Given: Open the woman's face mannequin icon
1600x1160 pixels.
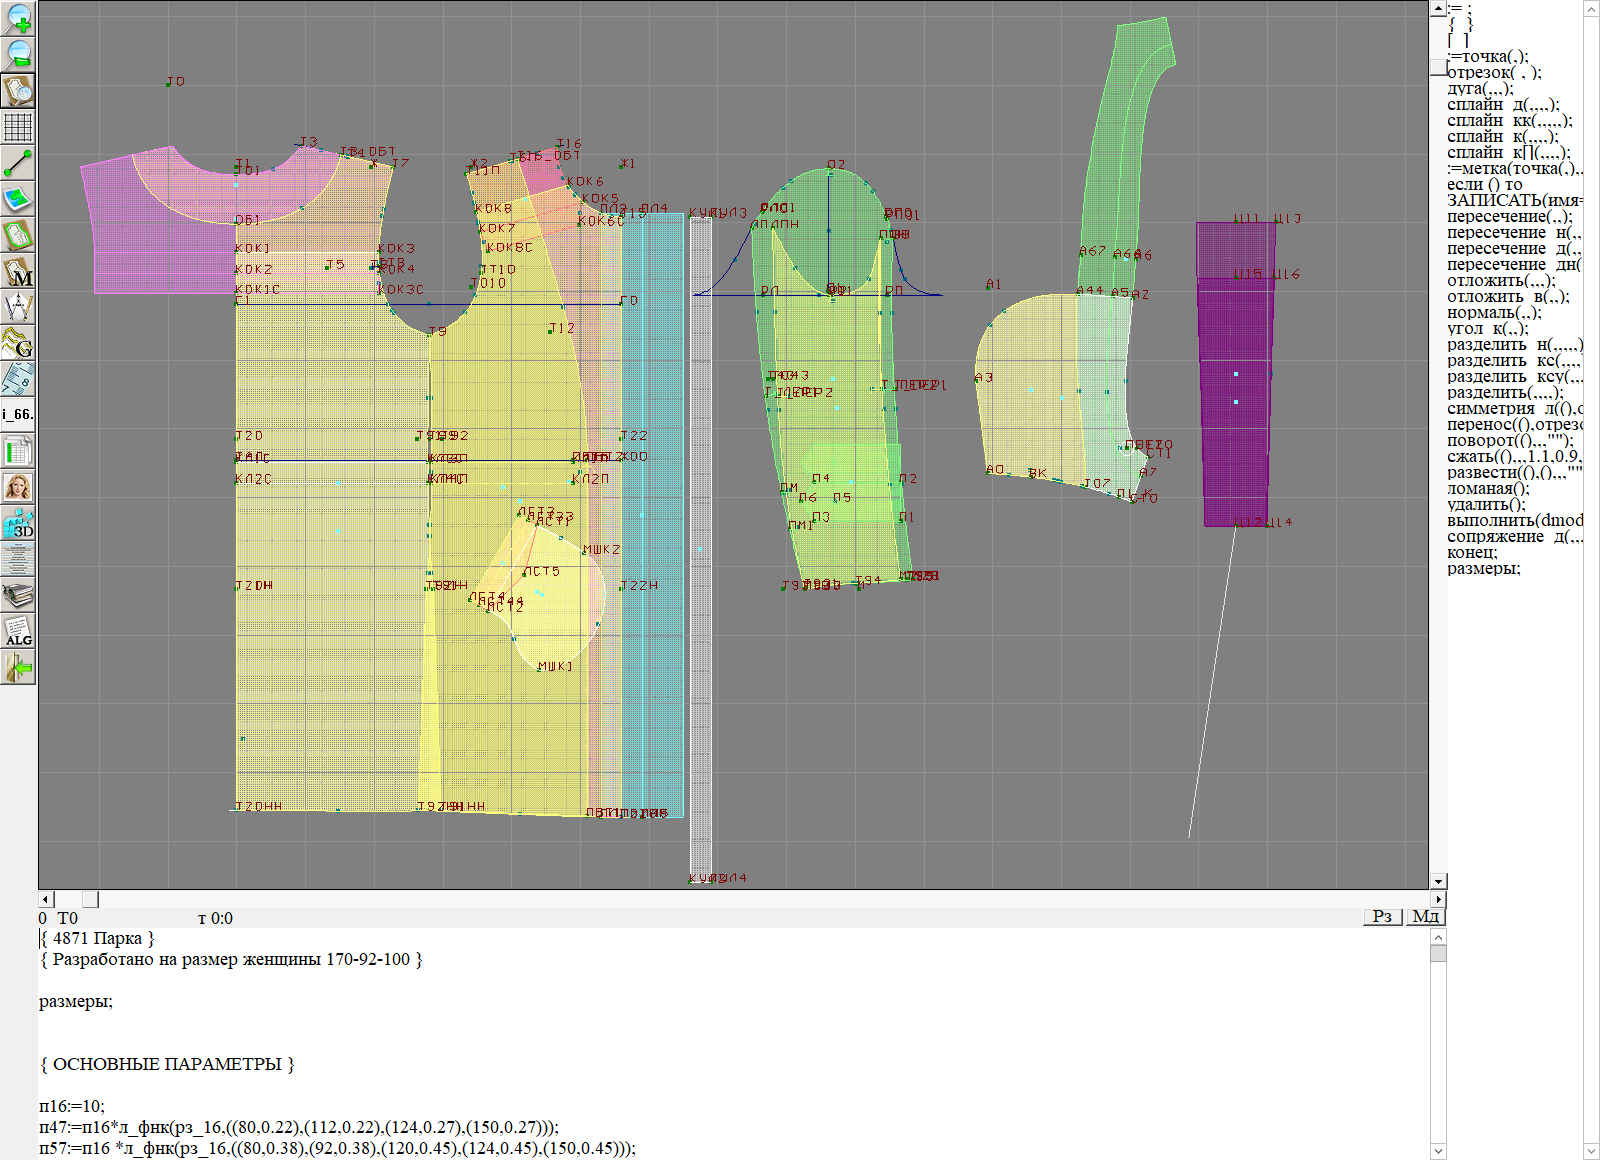Looking at the screenshot, I should pyautogui.click(x=18, y=487).
